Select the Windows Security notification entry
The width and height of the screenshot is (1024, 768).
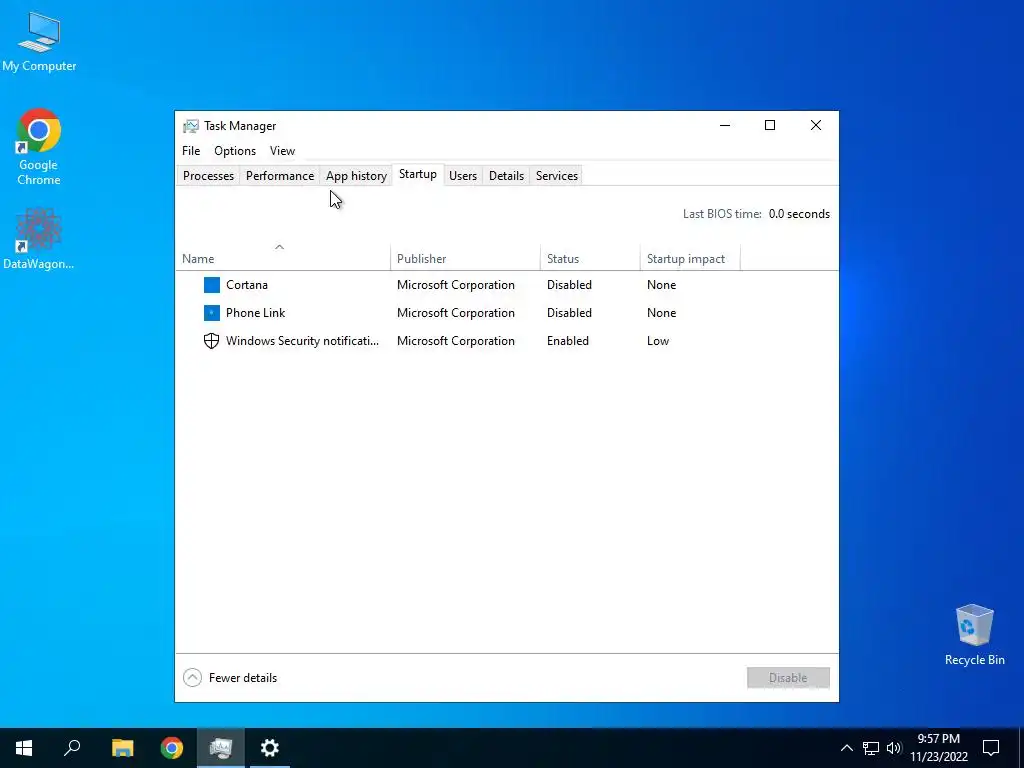click(x=302, y=341)
